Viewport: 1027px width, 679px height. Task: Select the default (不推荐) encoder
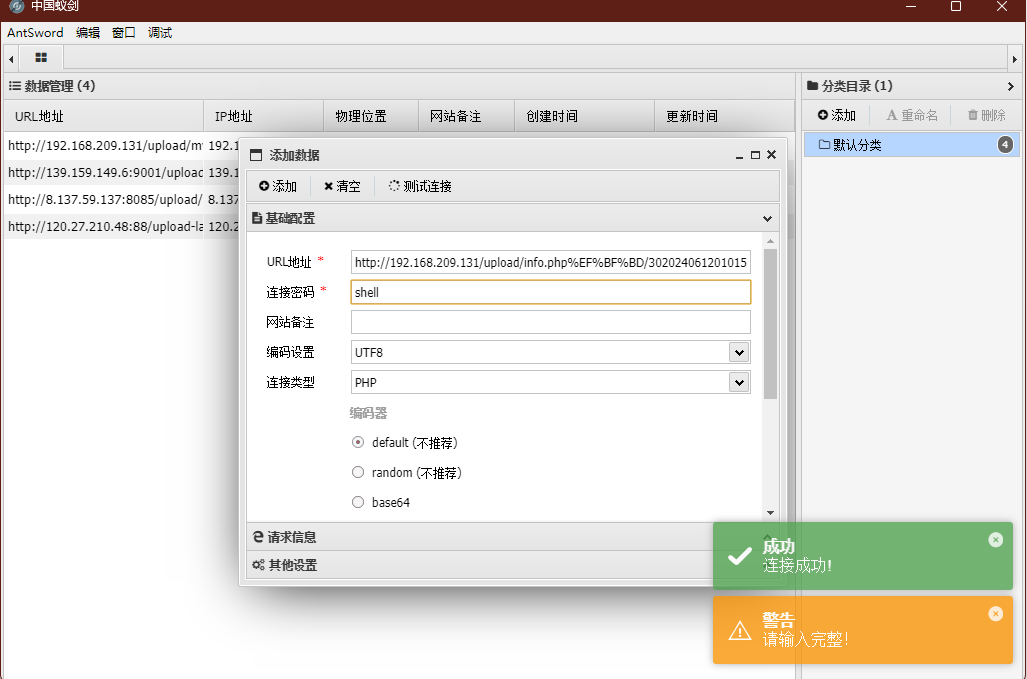(x=358, y=442)
